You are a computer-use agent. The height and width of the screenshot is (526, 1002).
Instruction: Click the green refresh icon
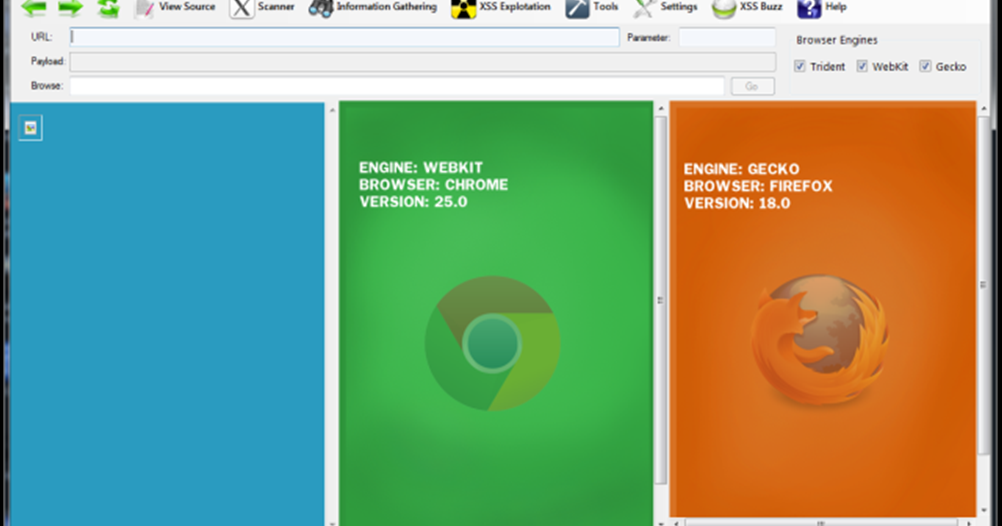click(x=108, y=8)
